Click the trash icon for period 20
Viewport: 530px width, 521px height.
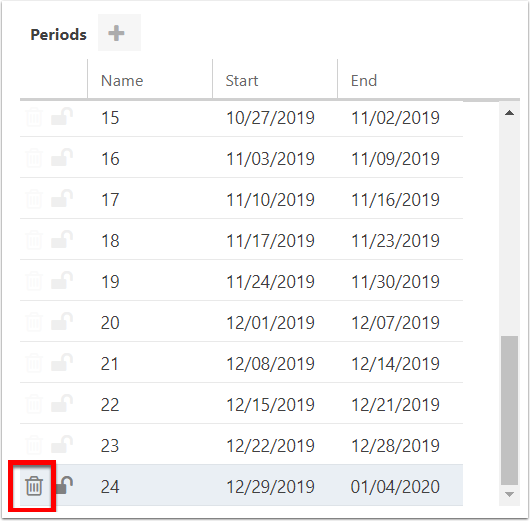point(34,322)
